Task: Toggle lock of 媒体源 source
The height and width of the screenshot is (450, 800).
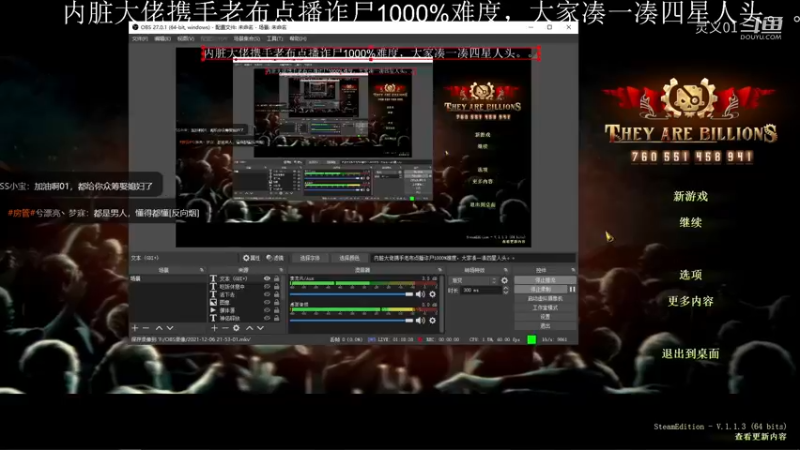Action: pyautogui.click(x=277, y=310)
